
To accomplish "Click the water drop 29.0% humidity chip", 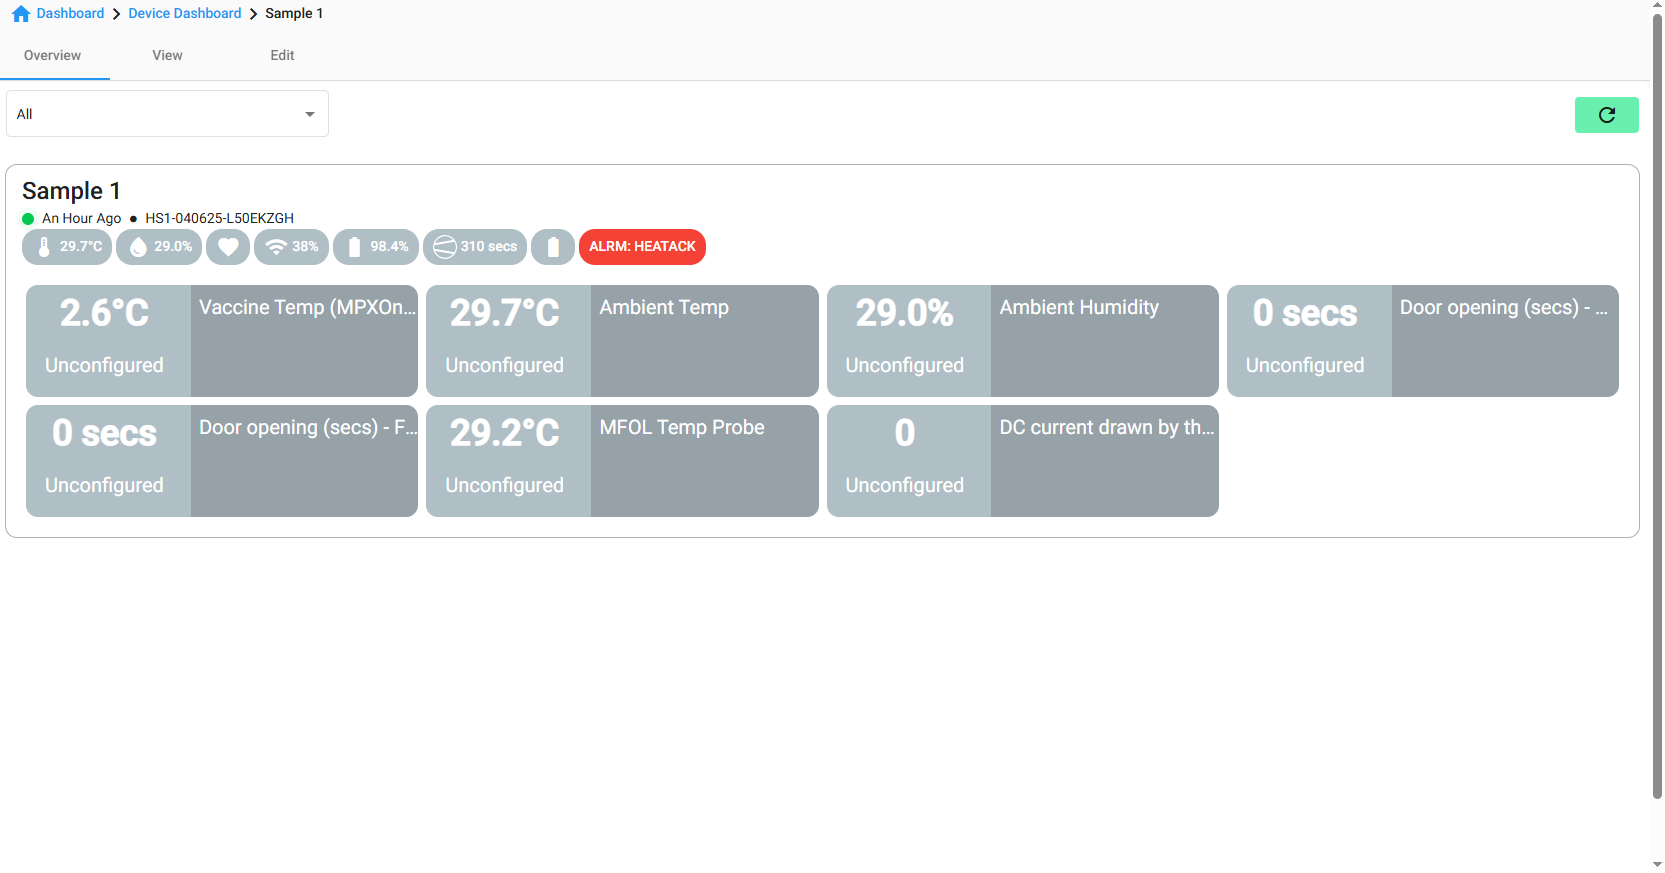I will click(x=159, y=247).
